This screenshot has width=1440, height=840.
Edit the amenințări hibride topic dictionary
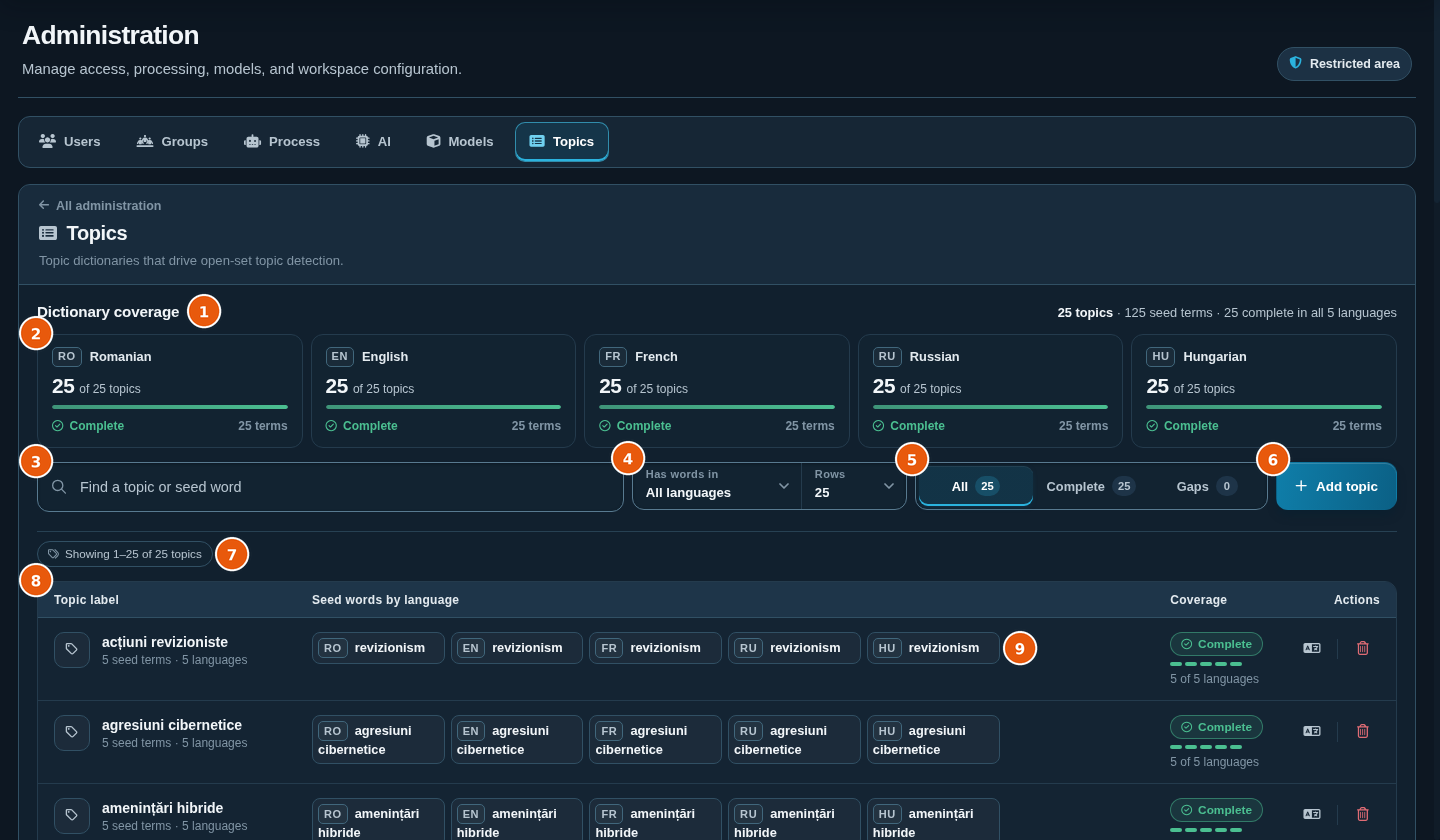tap(1312, 814)
